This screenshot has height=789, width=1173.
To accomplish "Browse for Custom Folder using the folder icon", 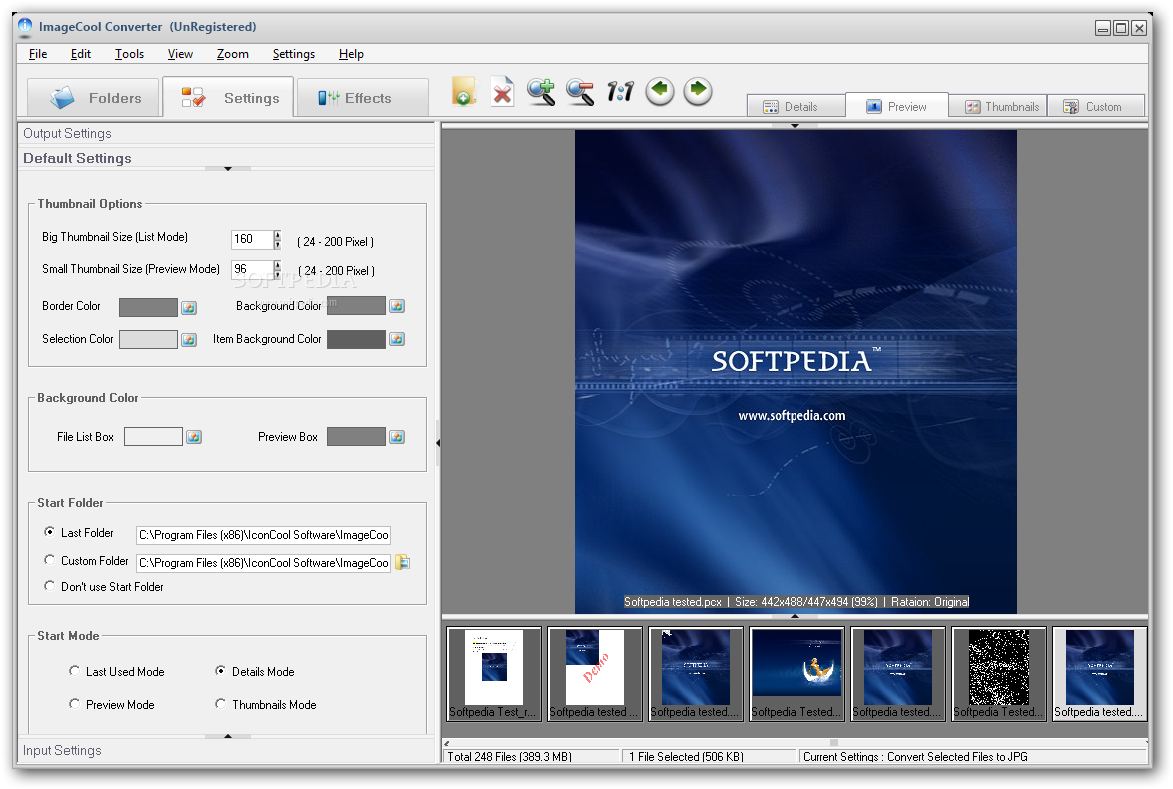I will tap(402, 562).
